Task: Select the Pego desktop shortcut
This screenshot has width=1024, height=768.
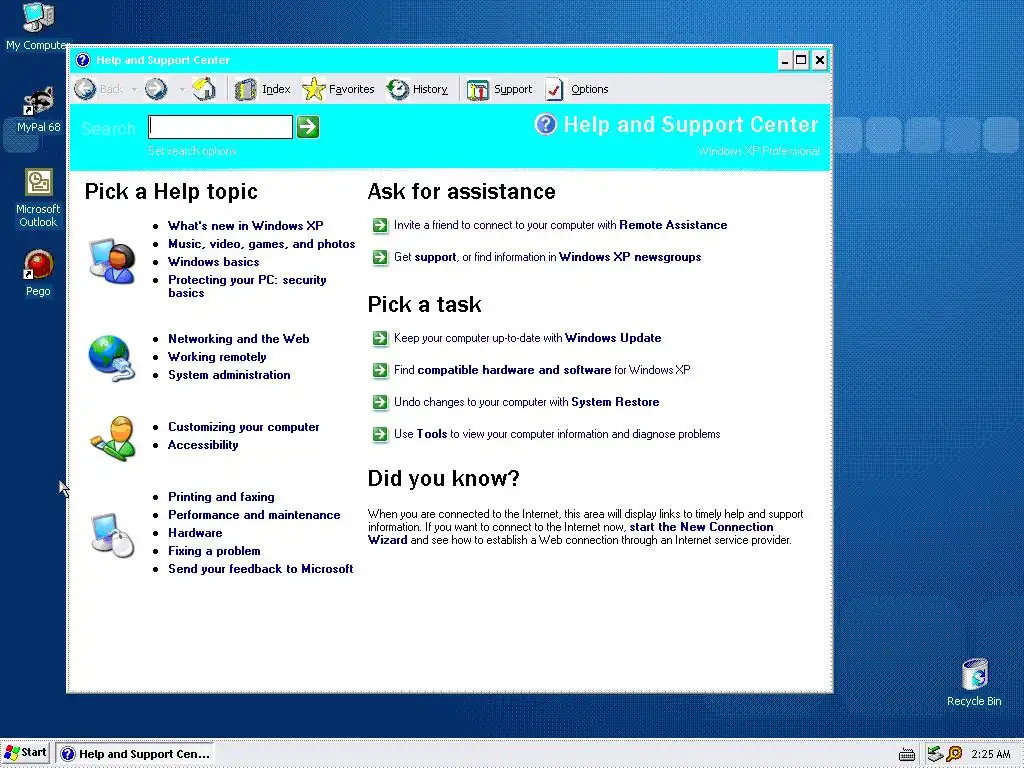Action: pyautogui.click(x=38, y=273)
